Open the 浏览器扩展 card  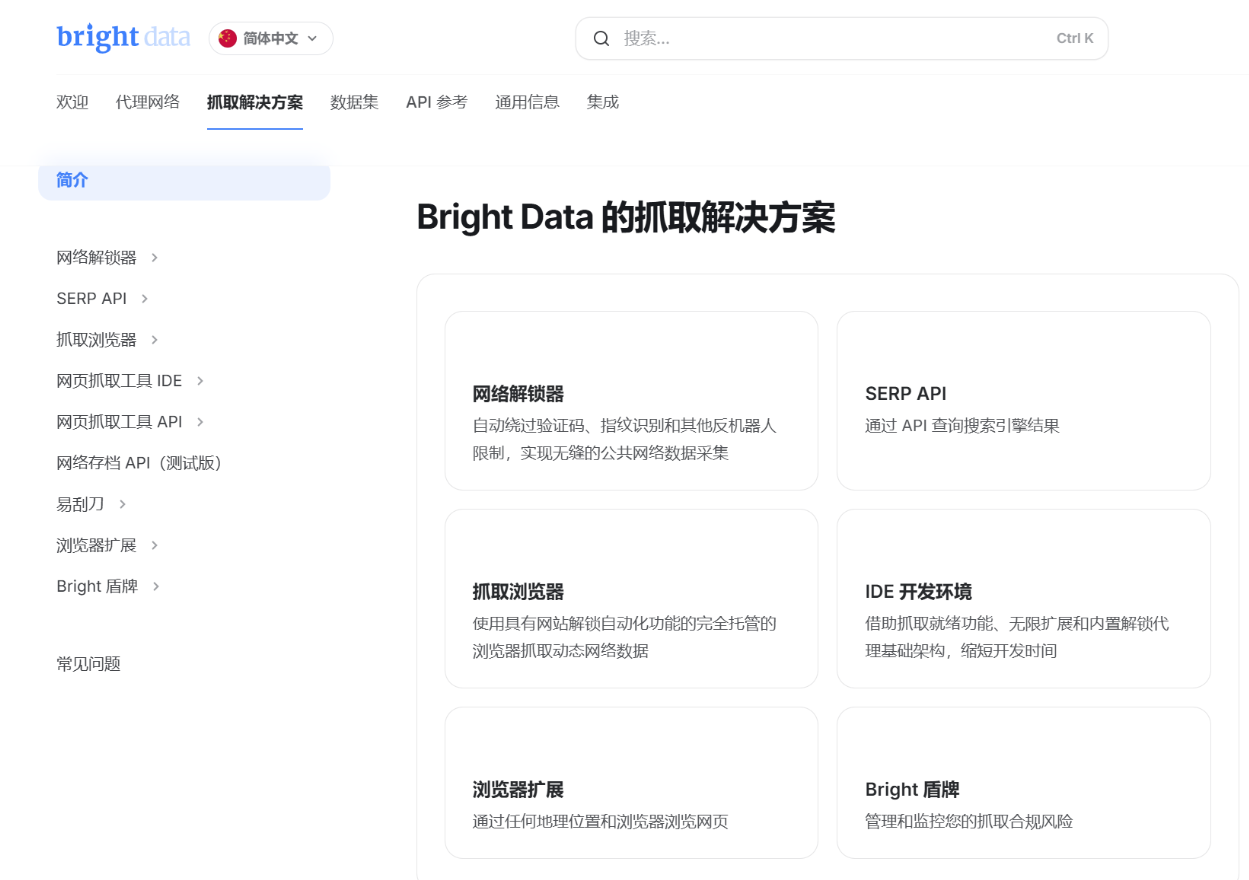[x=631, y=783]
